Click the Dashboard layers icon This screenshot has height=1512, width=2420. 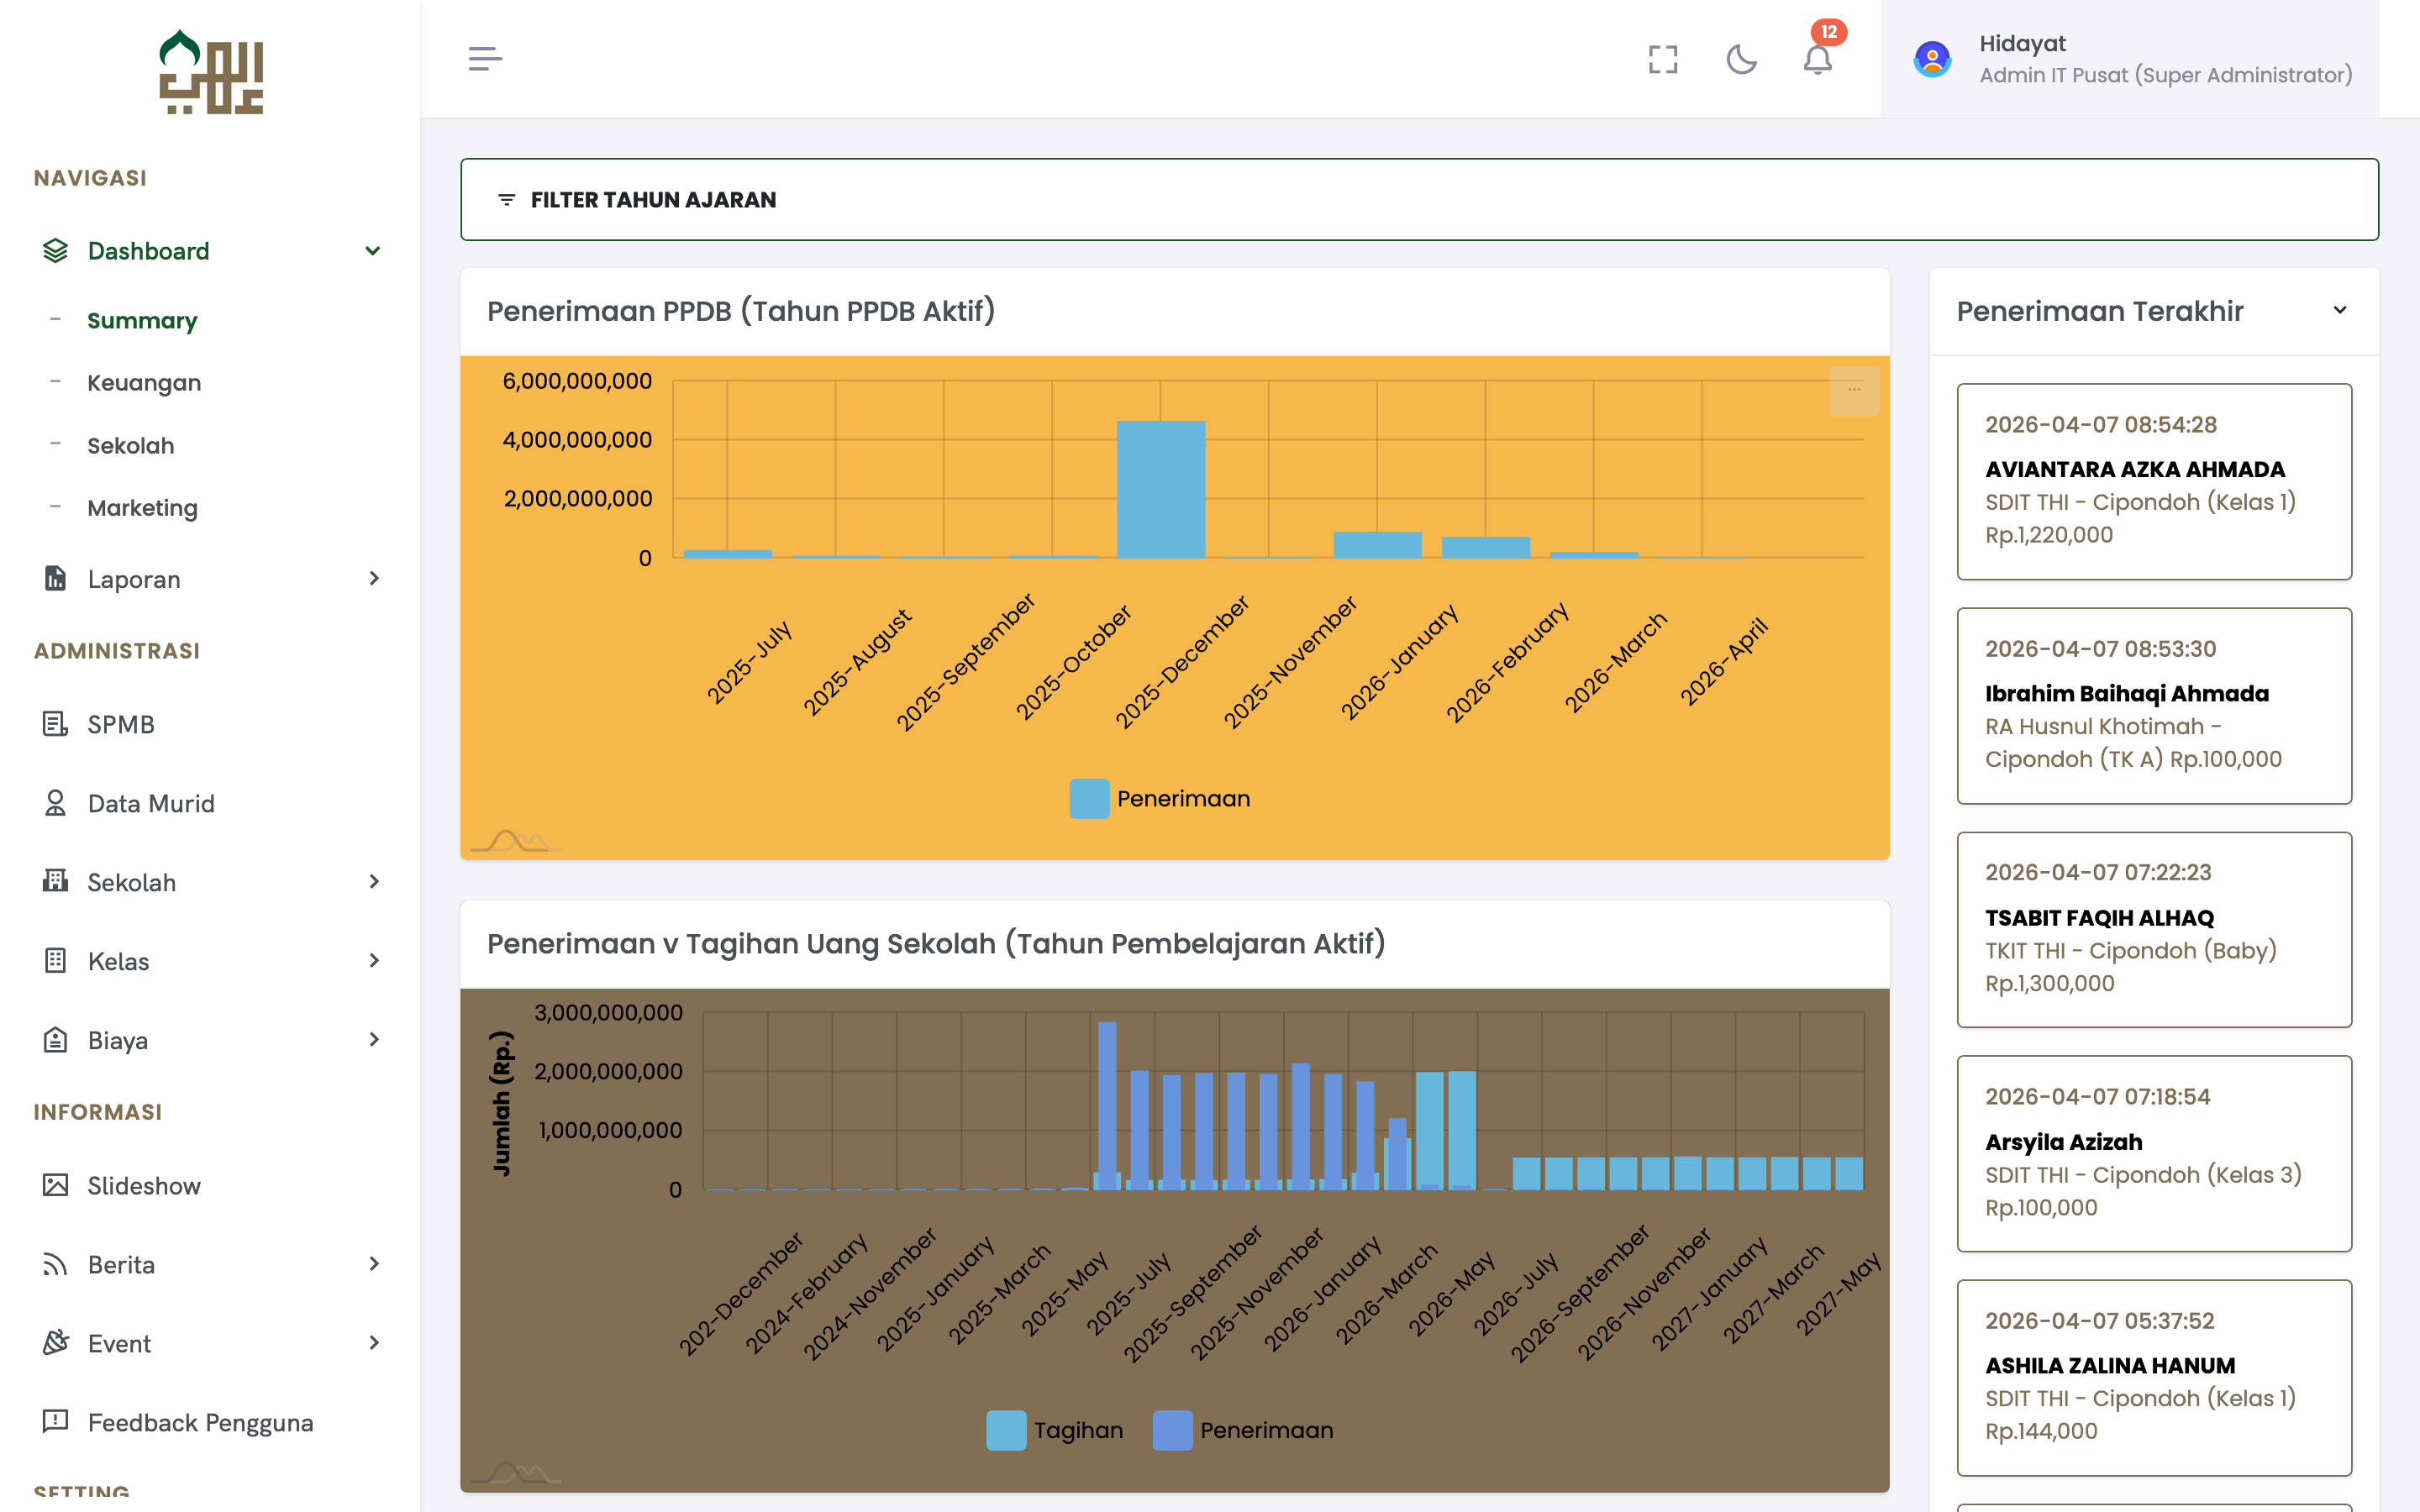coord(56,251)
